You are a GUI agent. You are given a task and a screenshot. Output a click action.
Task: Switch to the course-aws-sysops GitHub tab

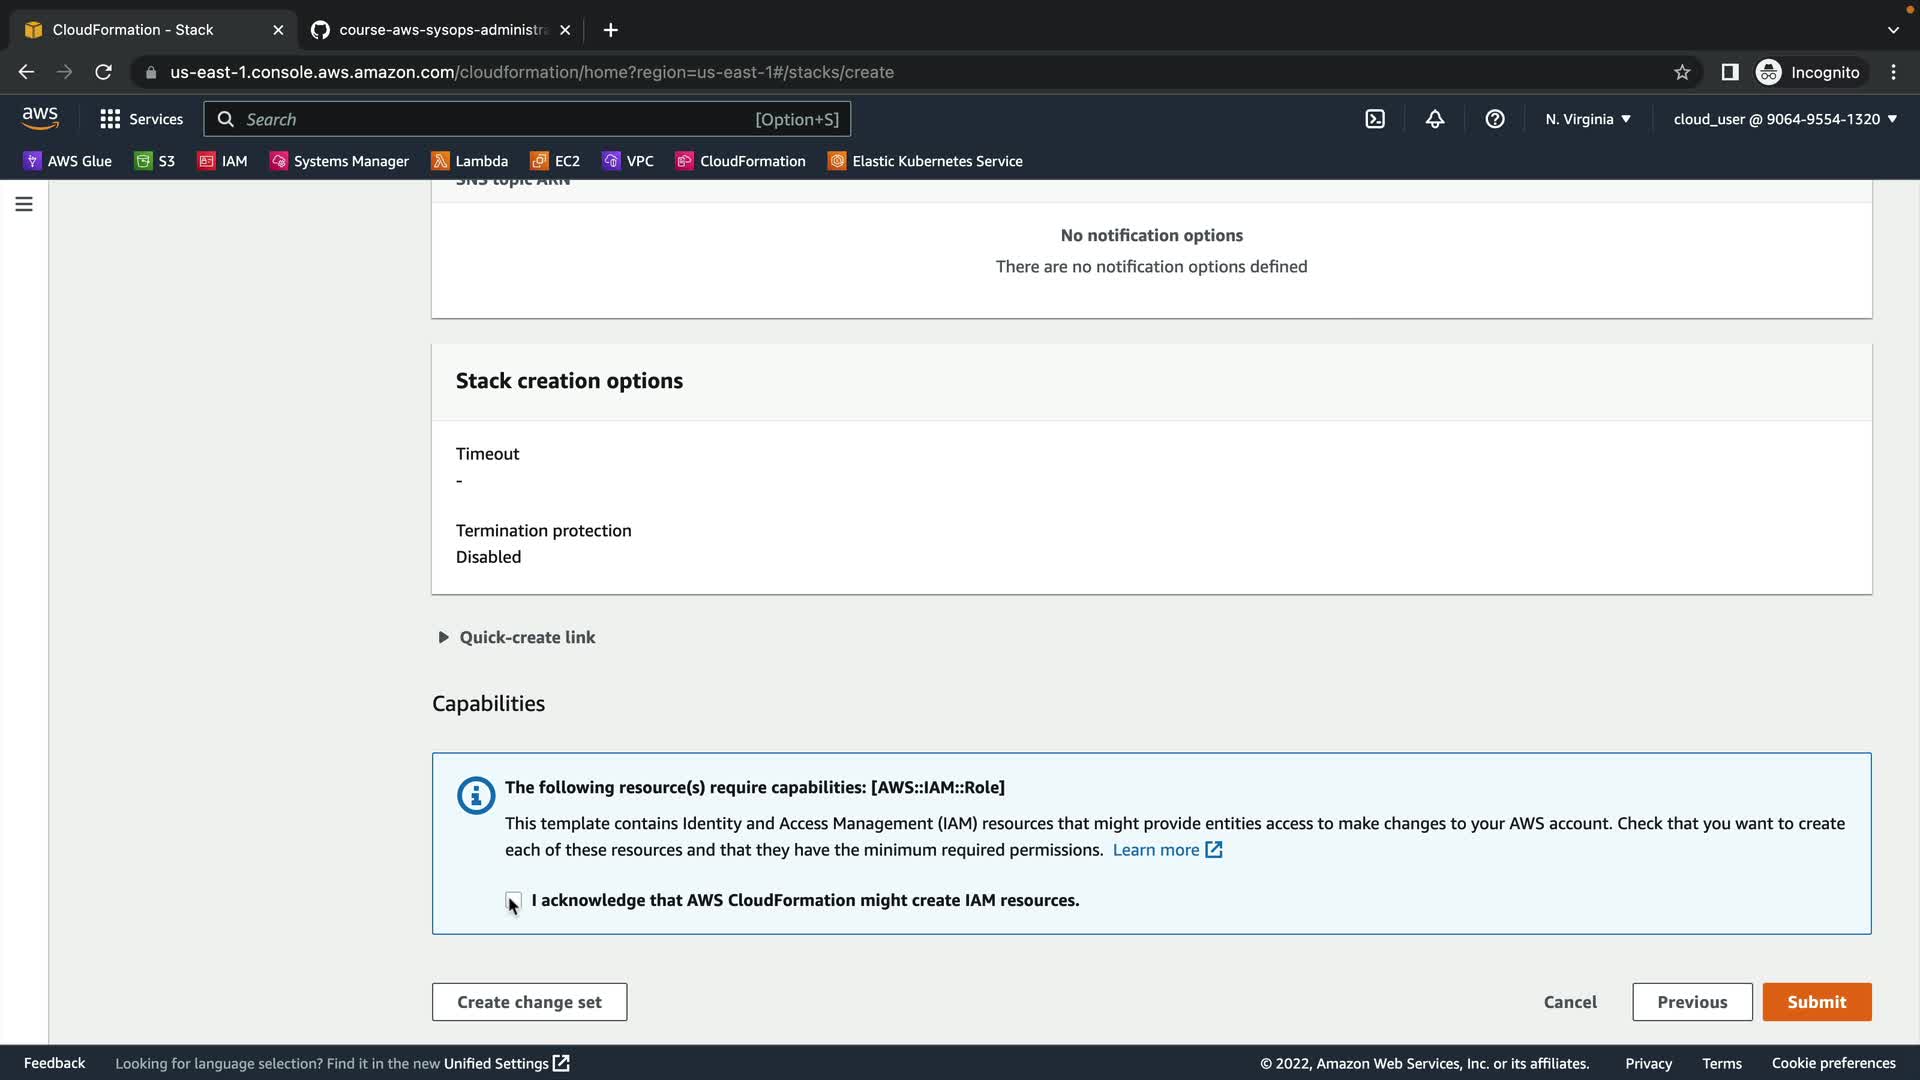coord(440,30)
